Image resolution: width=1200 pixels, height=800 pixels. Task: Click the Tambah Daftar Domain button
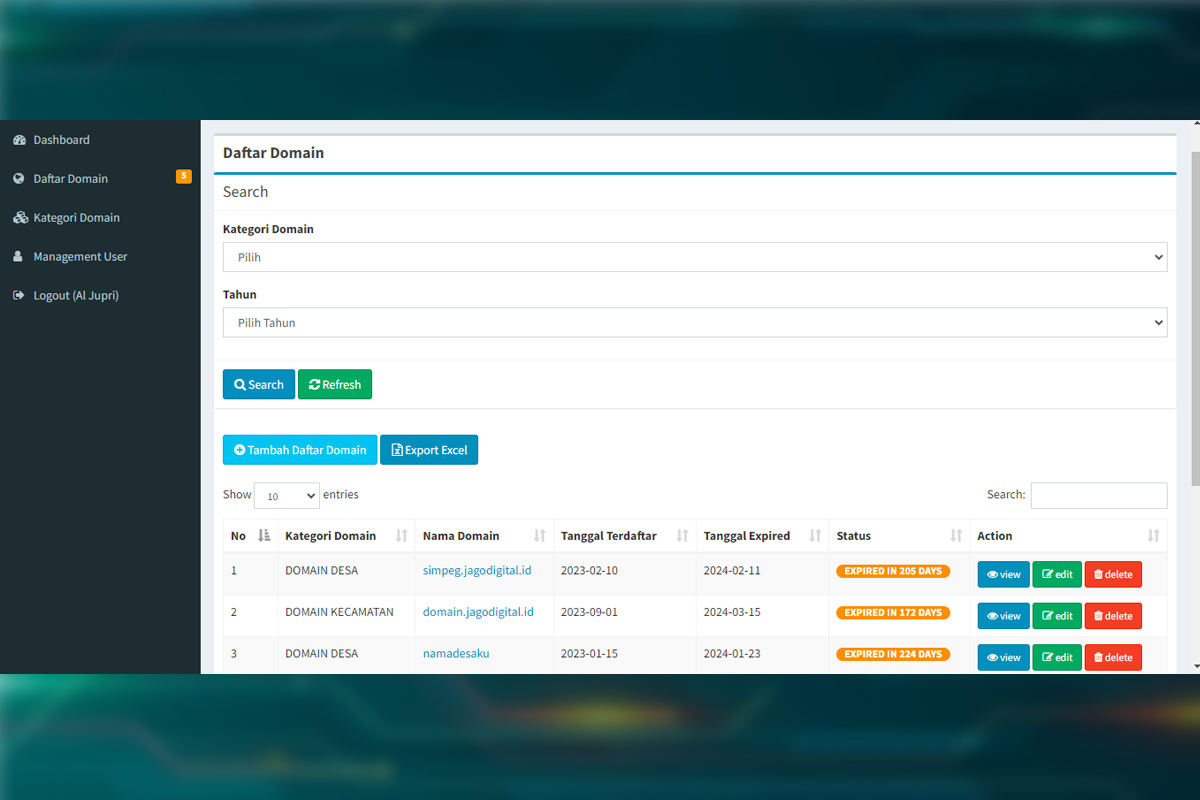point(300,450)
